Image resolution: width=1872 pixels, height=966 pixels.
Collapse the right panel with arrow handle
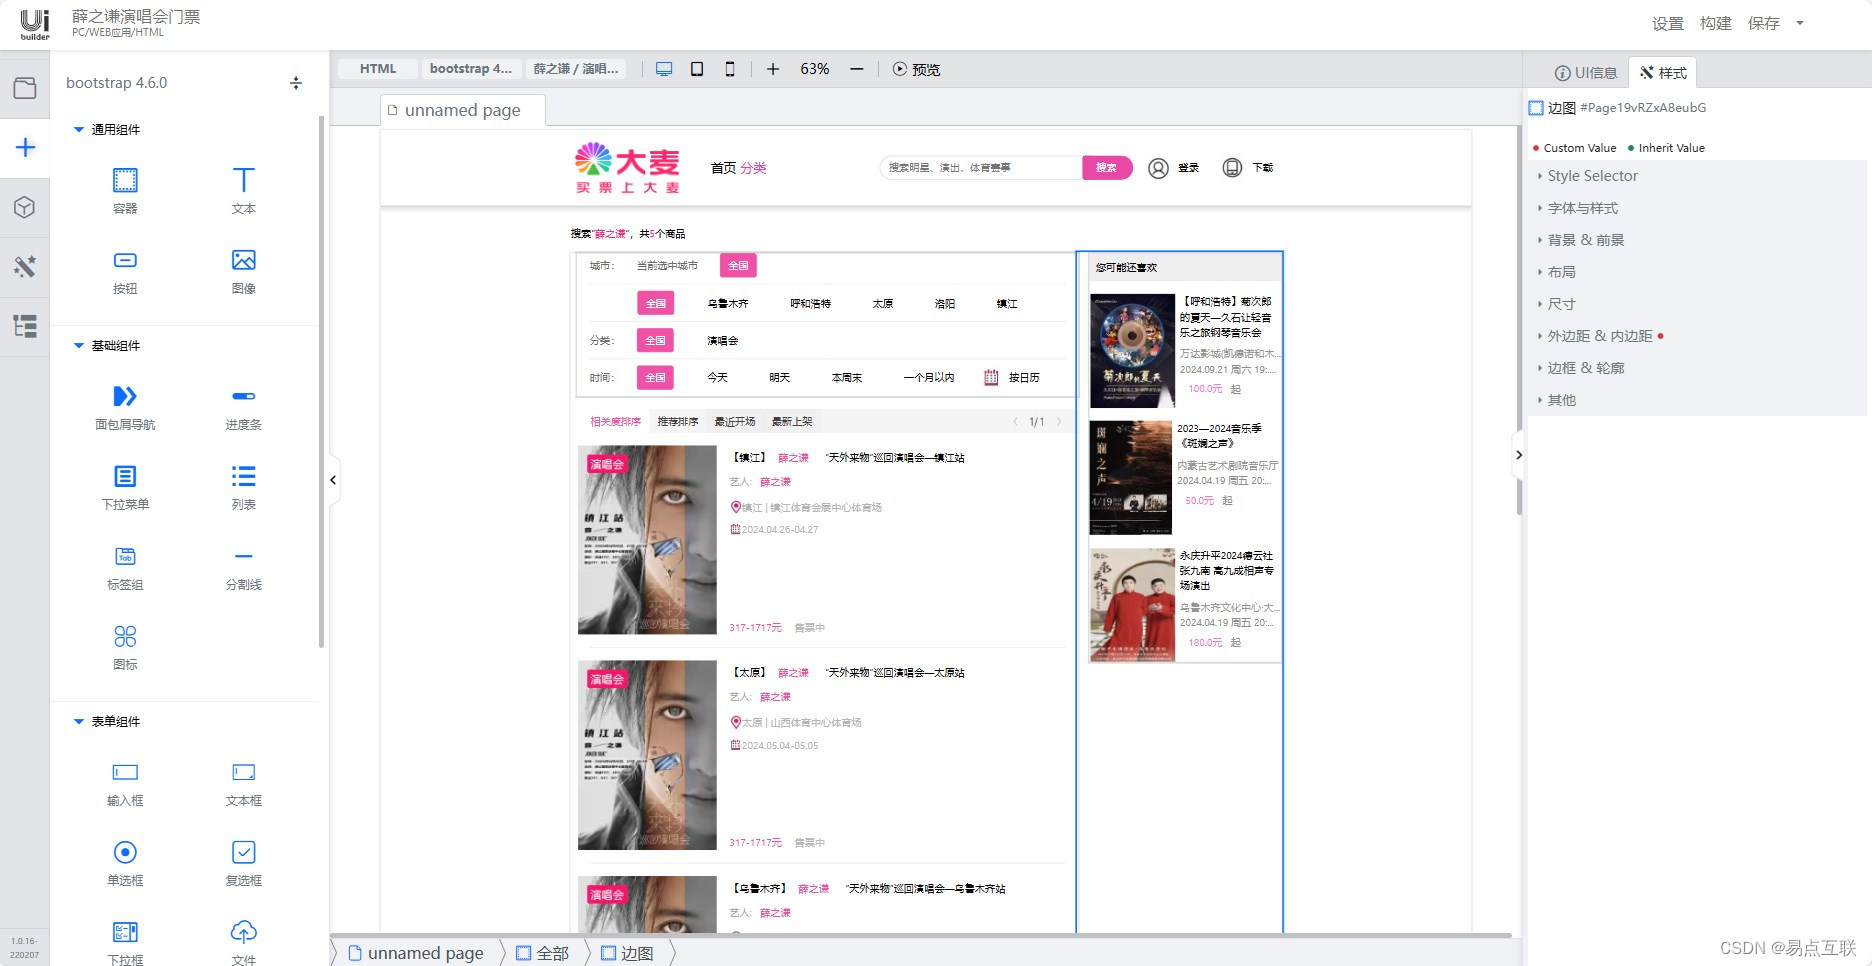click(x=1518, y=455)
